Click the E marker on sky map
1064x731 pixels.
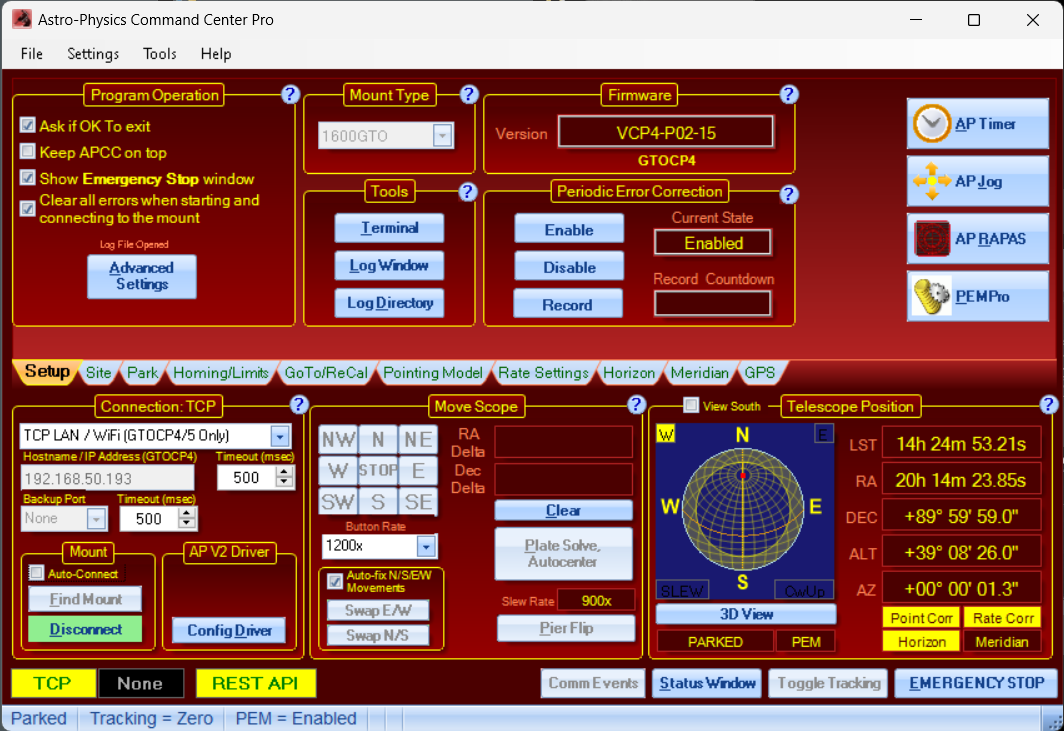tap(823, 434)
